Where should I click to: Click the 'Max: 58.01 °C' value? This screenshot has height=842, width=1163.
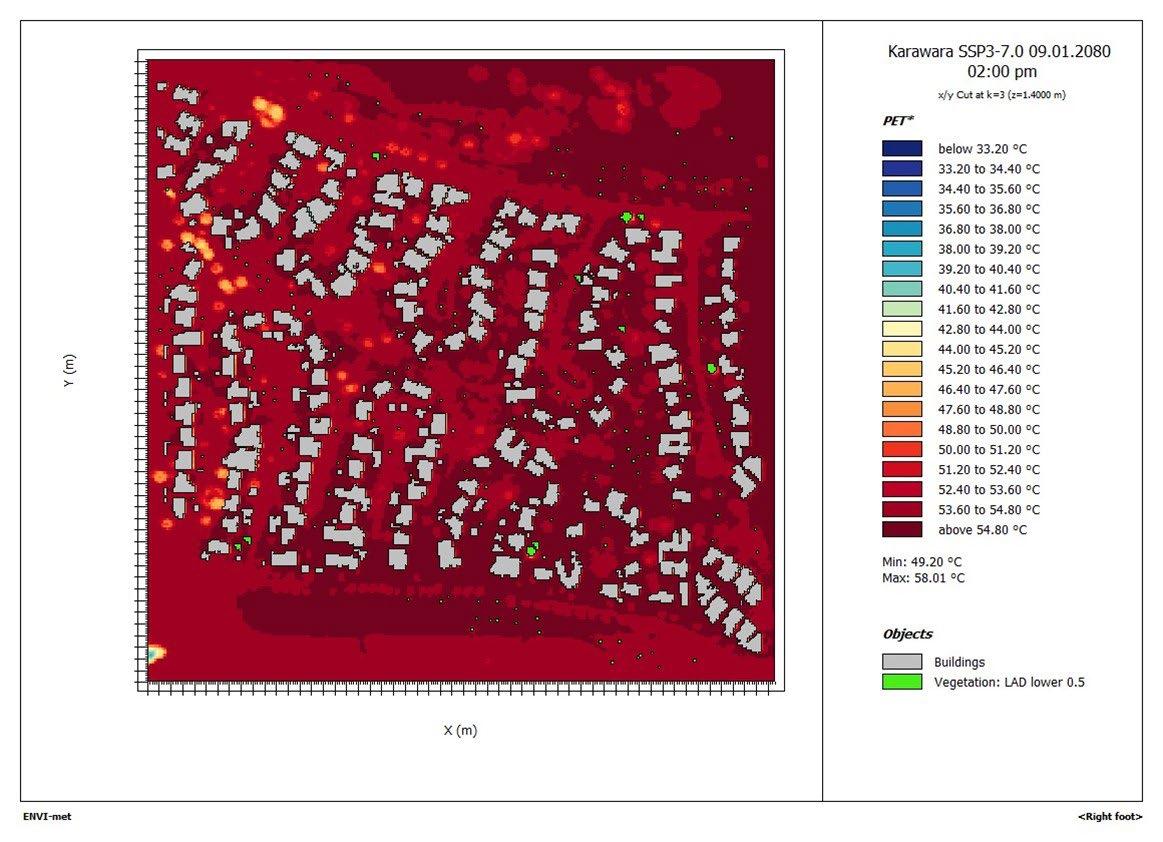923,578
